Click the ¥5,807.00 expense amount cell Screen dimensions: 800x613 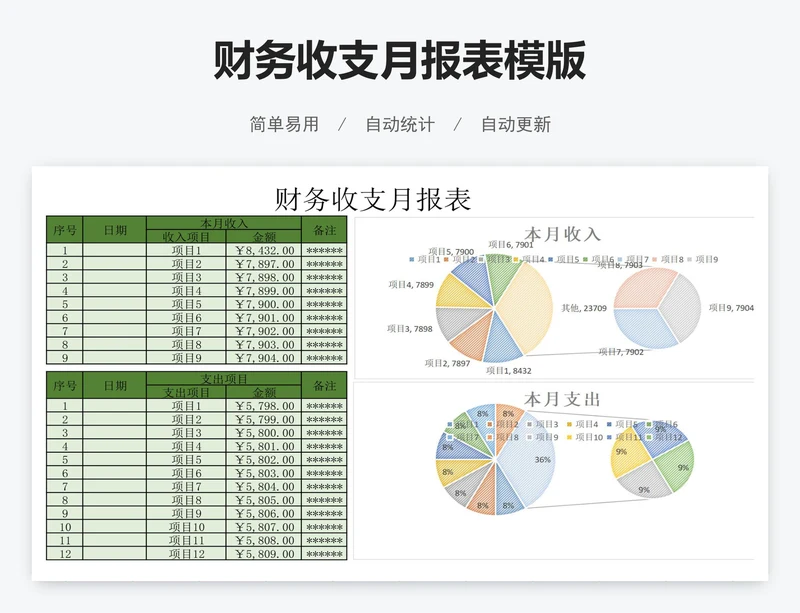[x=264, y=527]
